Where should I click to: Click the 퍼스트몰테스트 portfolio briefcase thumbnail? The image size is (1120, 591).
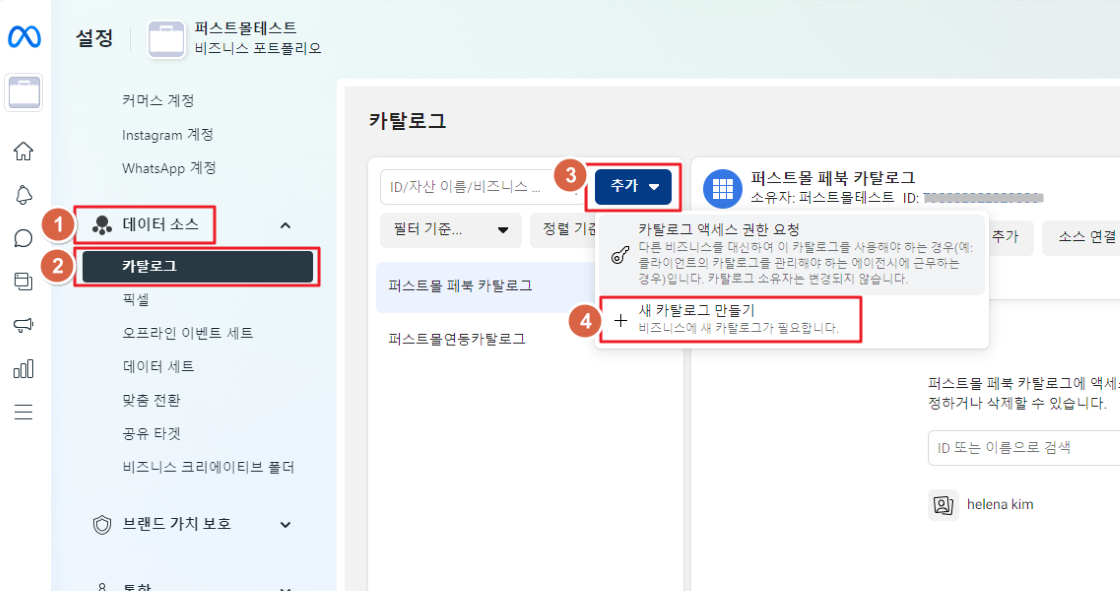[x=166, y=39]
